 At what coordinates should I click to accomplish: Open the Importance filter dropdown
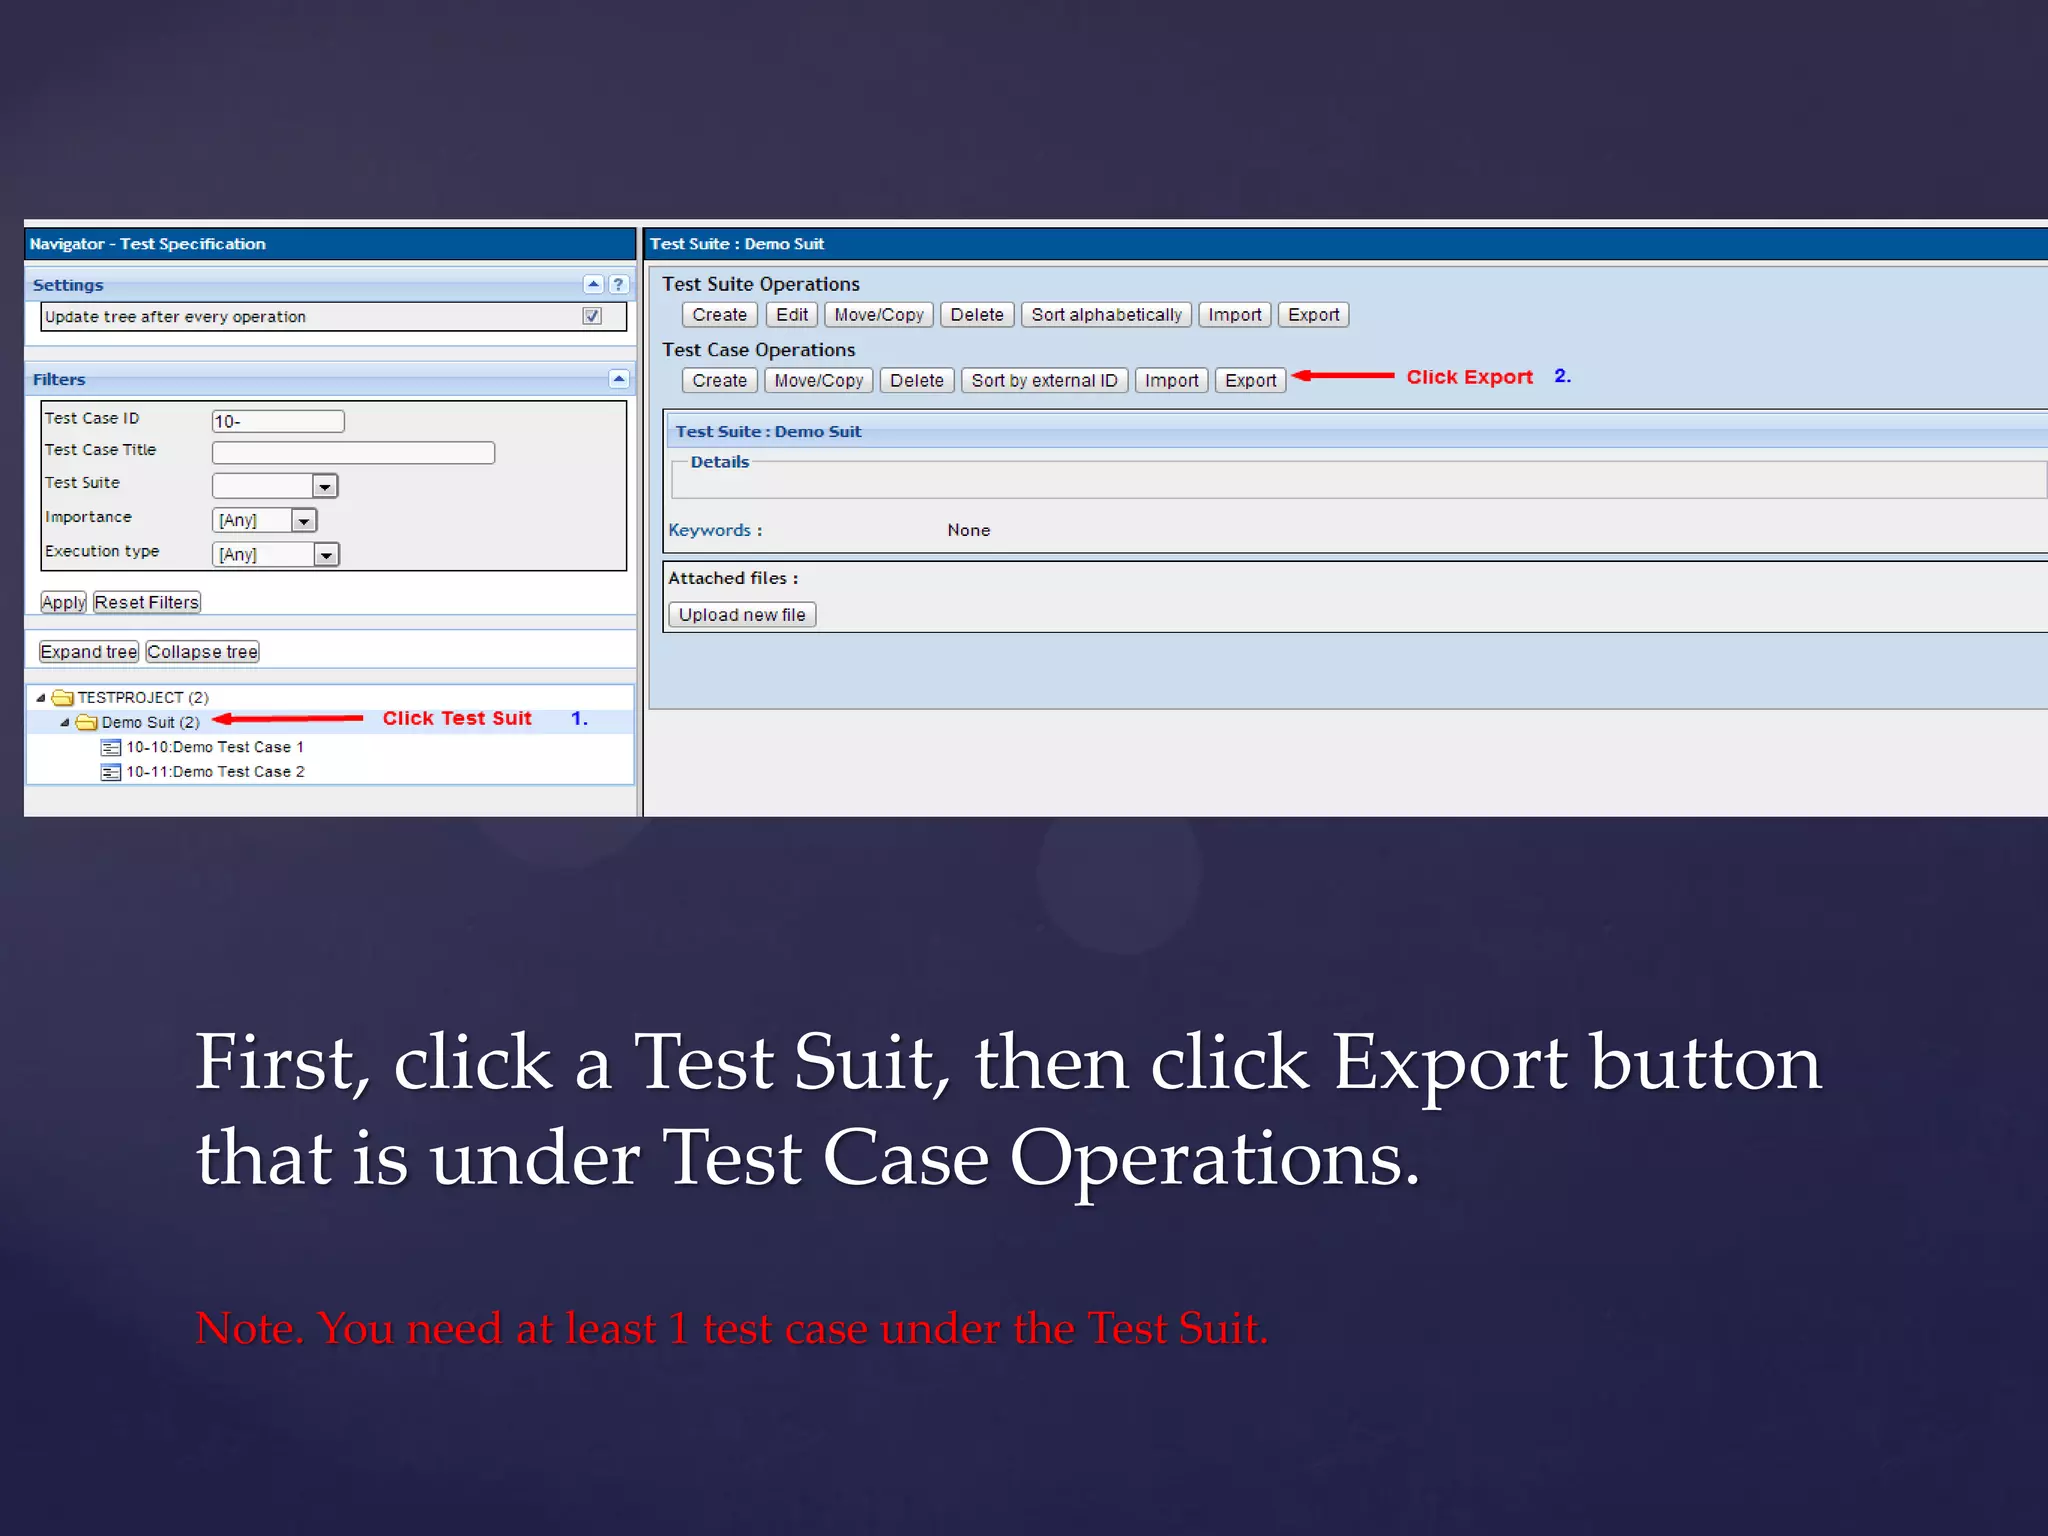click(x=303, y=520)
